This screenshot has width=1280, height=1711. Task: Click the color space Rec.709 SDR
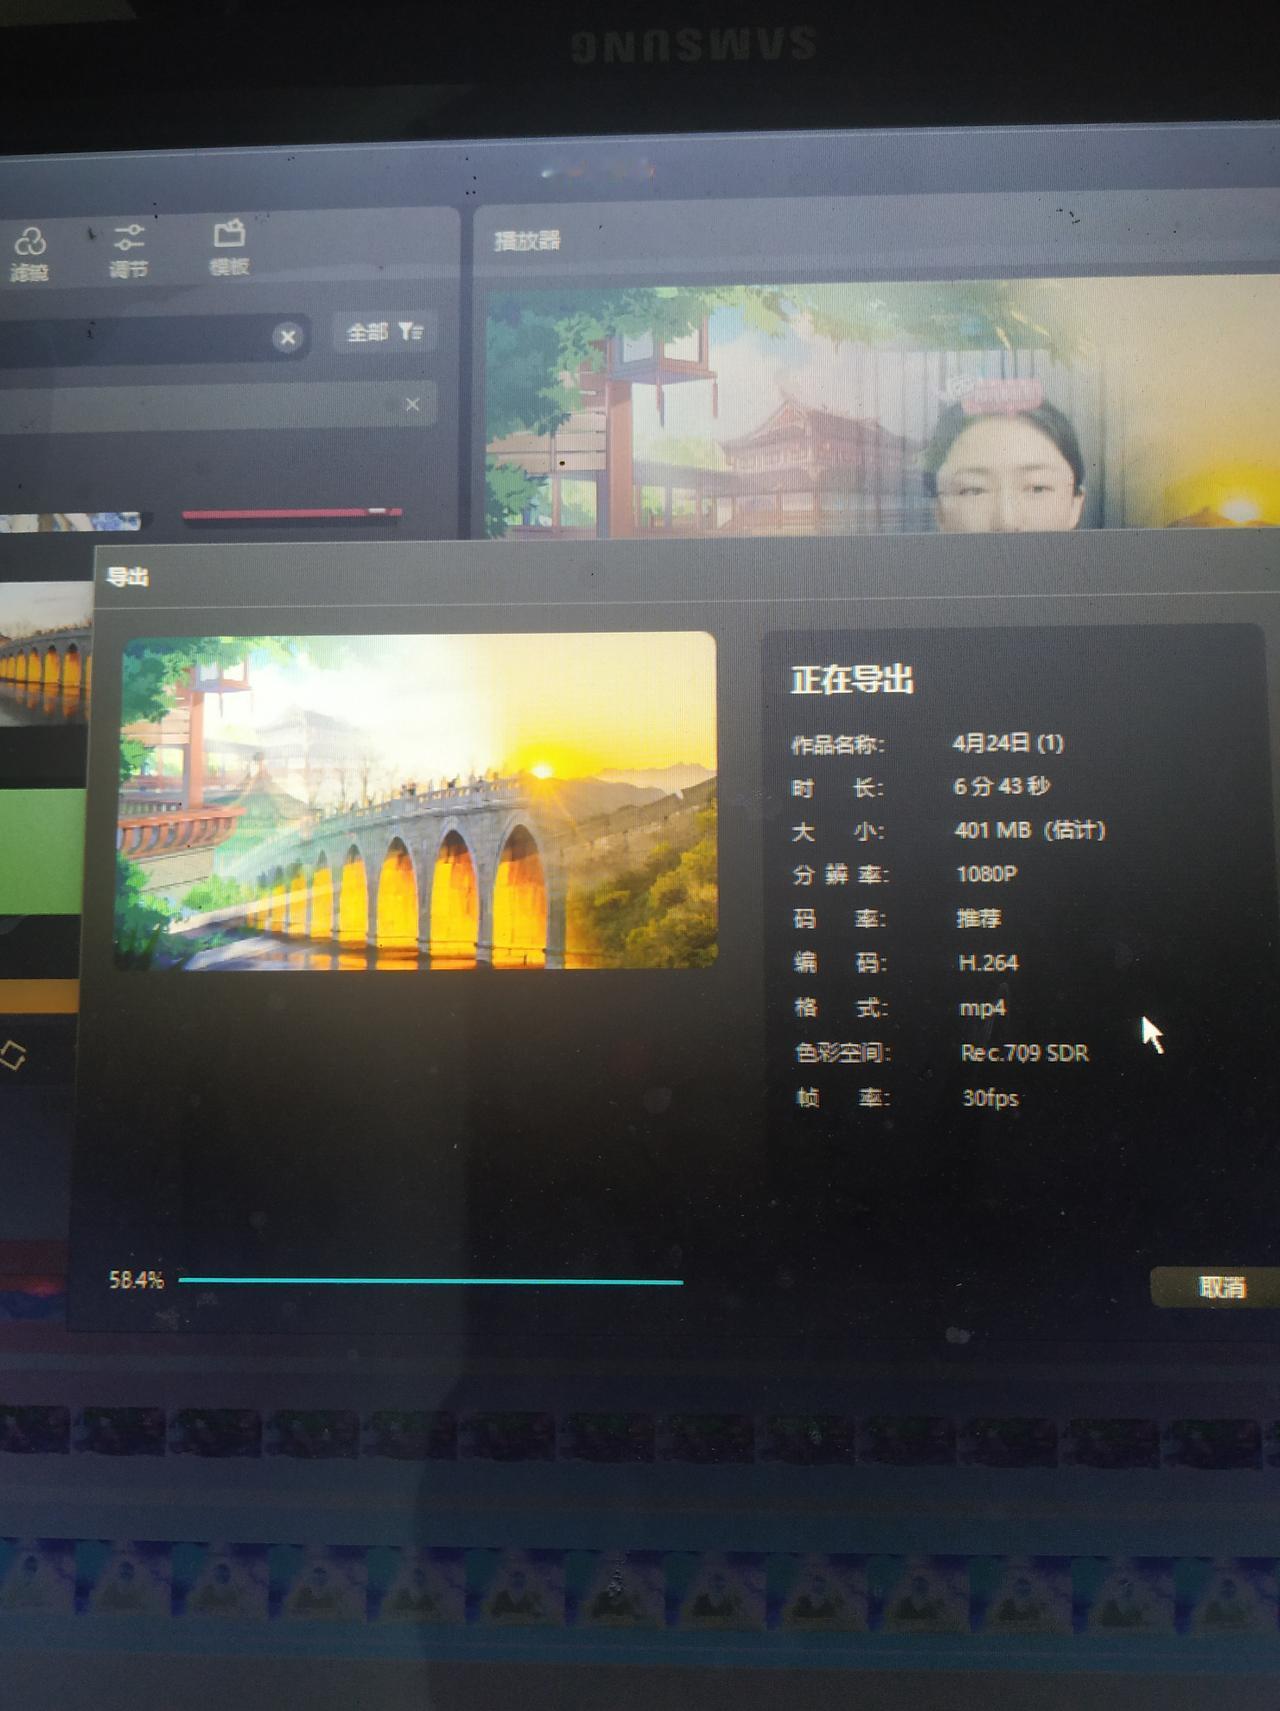coord(1025,1053)
